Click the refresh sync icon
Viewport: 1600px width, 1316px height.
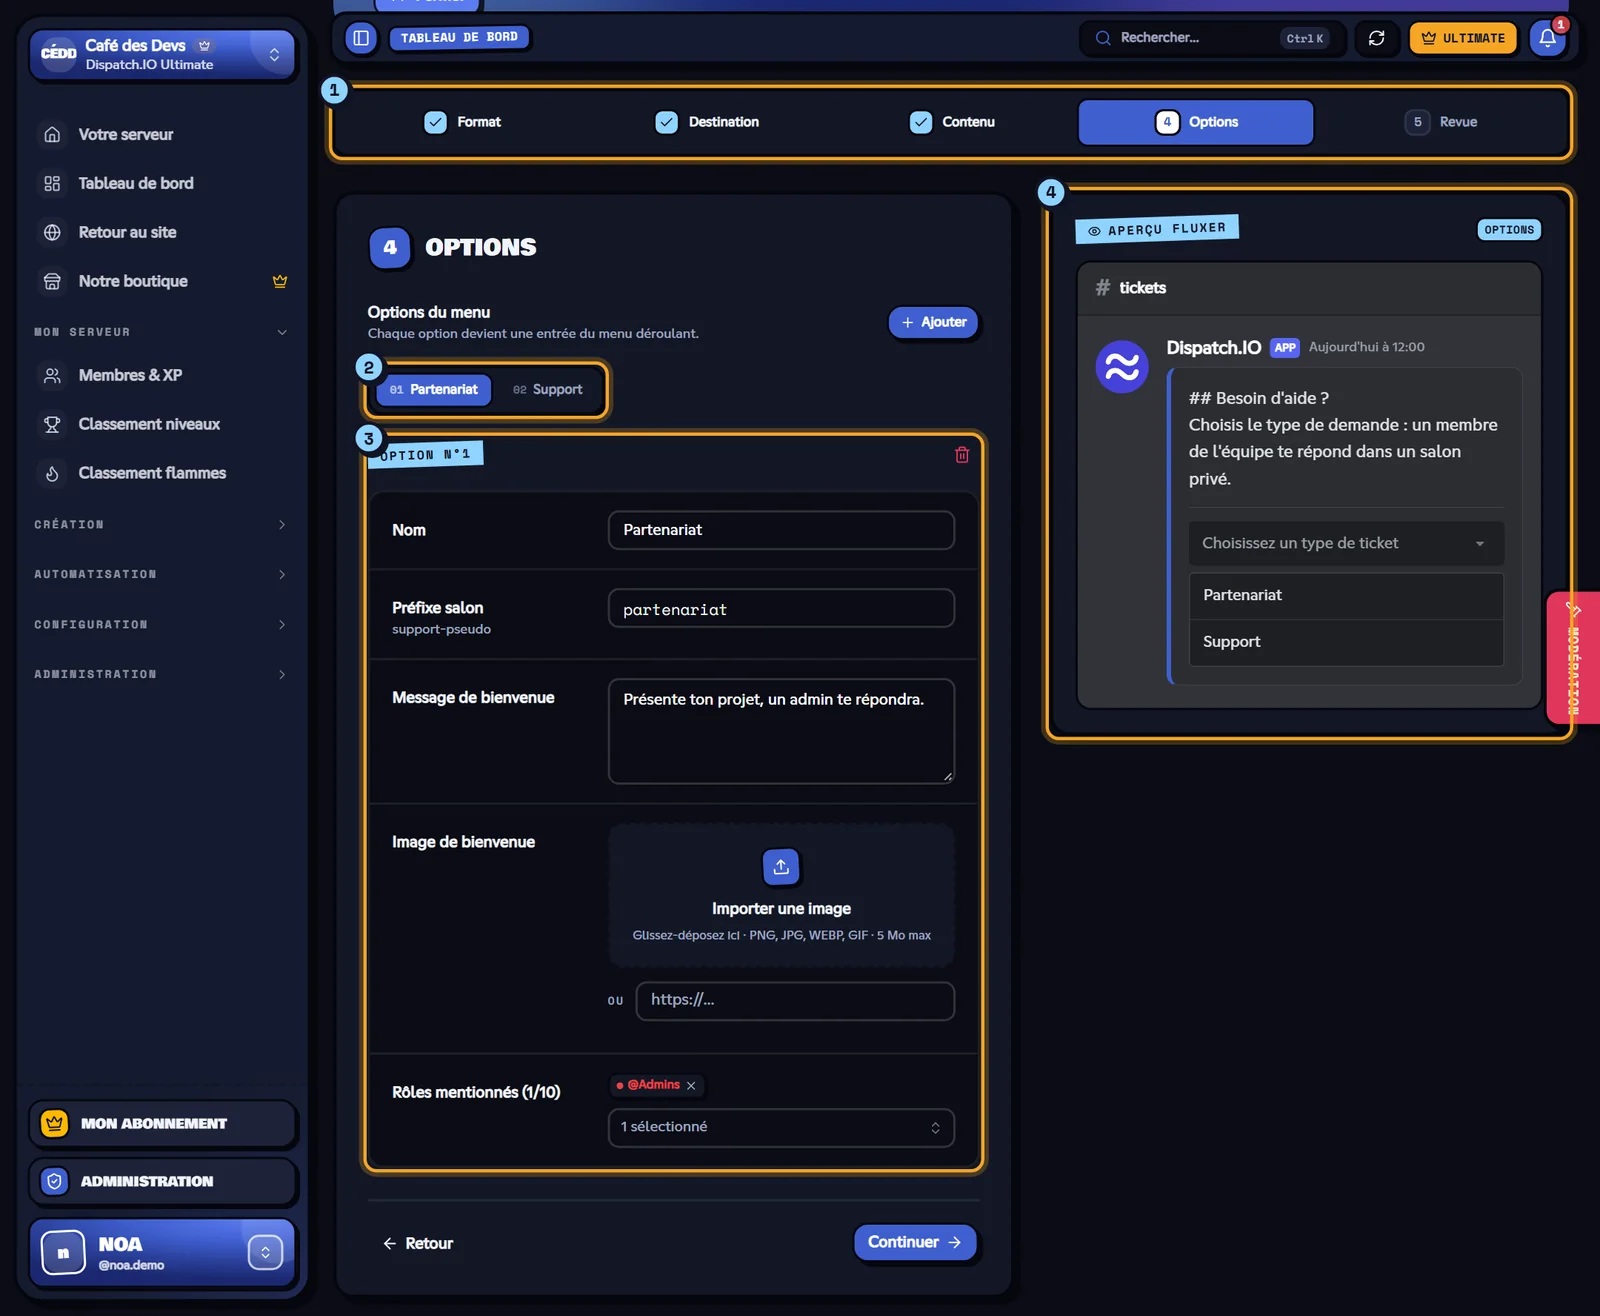coord(1377,38)
